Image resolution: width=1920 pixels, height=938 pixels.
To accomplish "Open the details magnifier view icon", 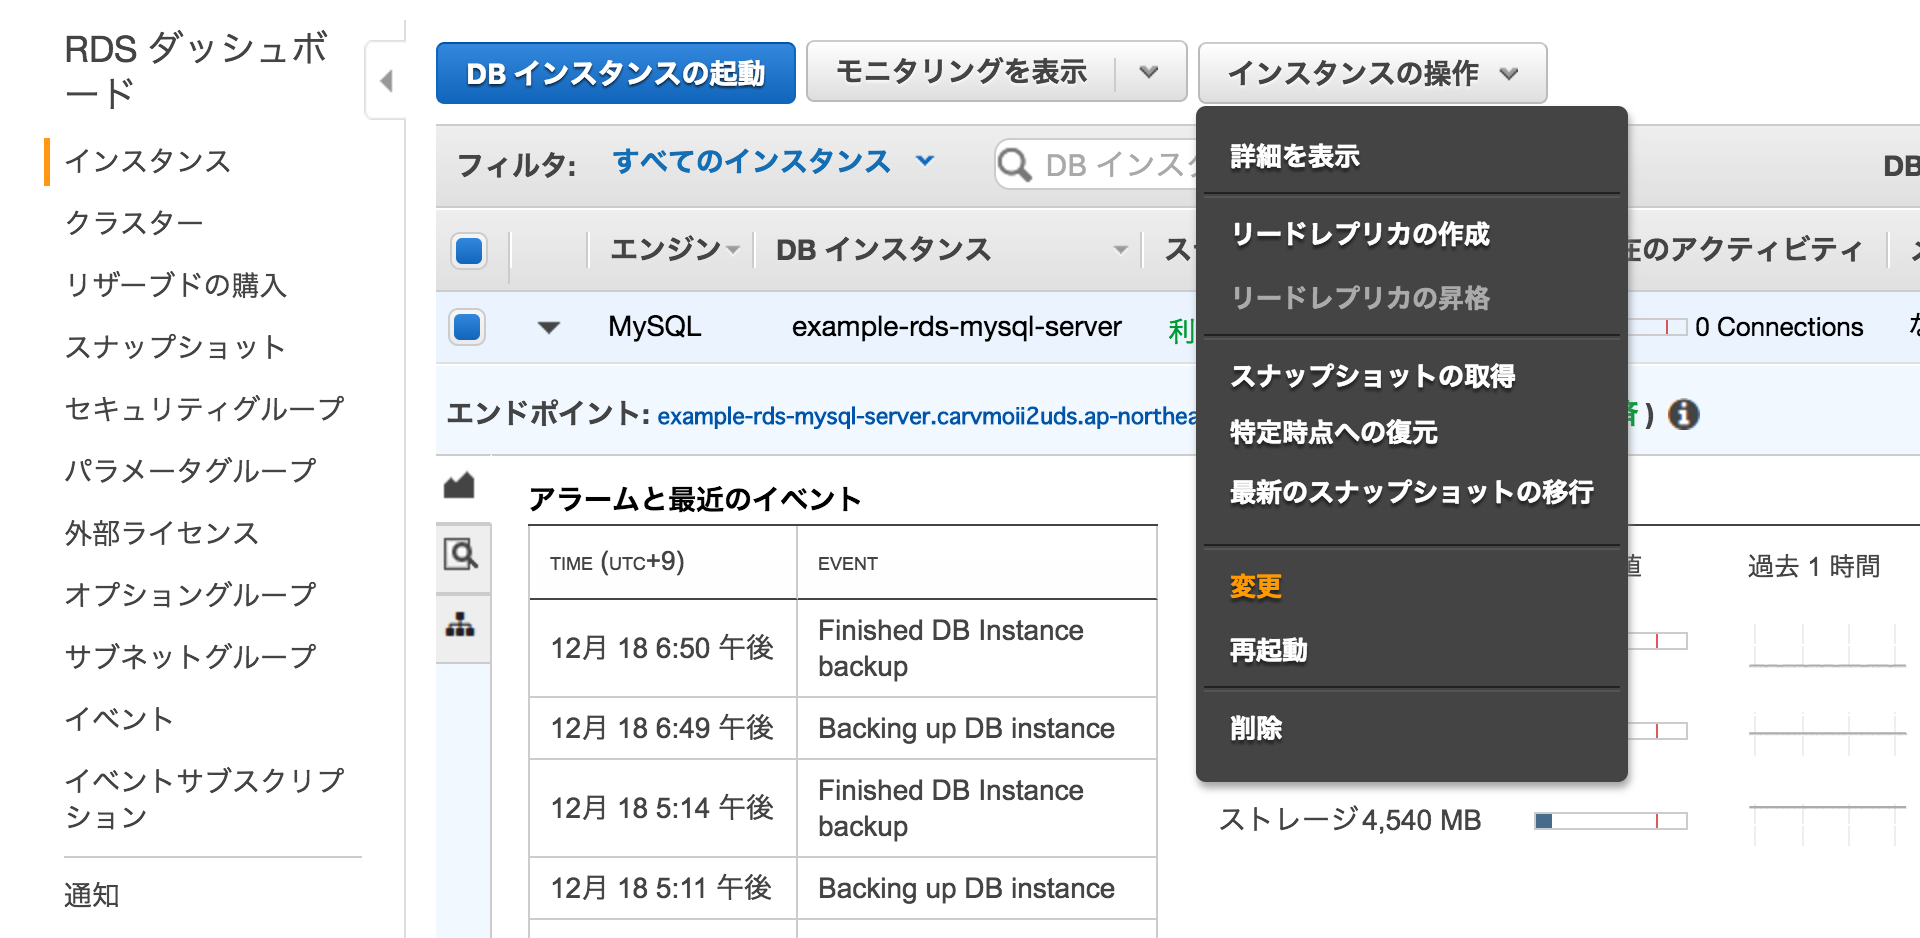I will click(x=461, y=554).
